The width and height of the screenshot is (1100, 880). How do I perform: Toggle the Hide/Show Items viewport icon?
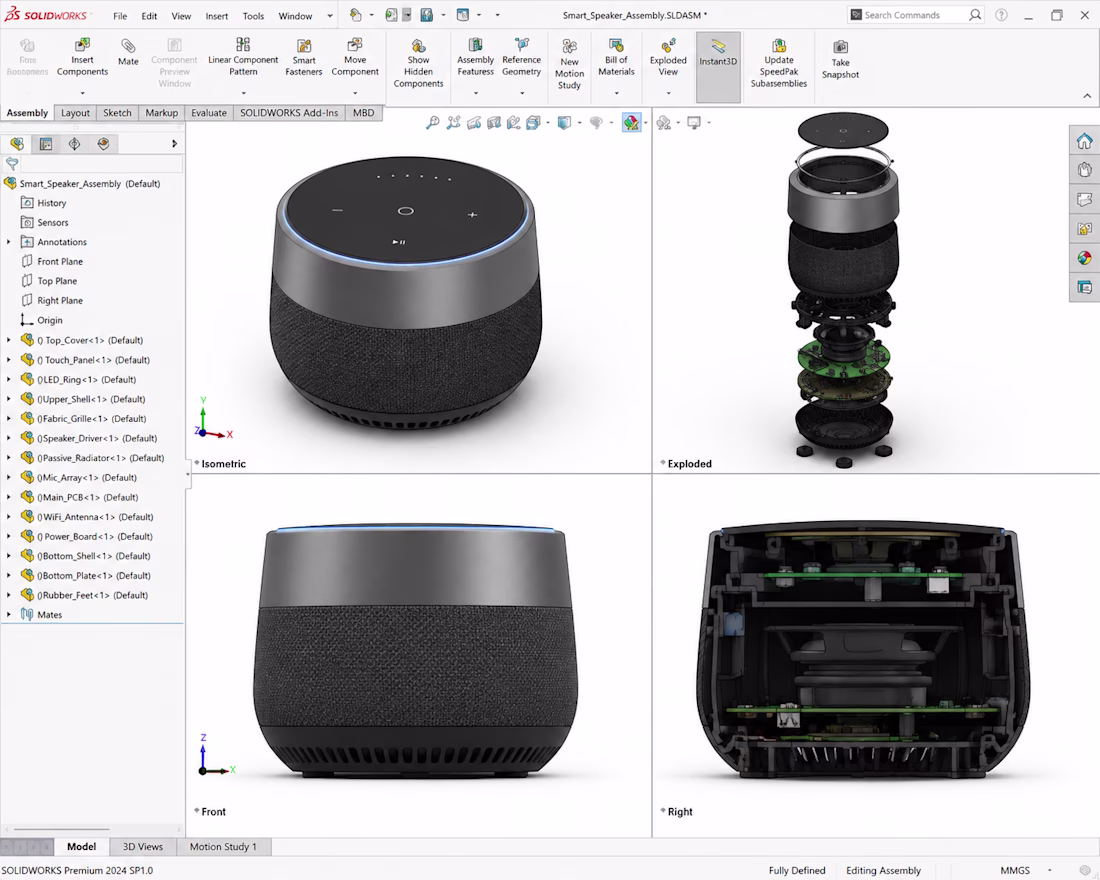tap(596, 123)
